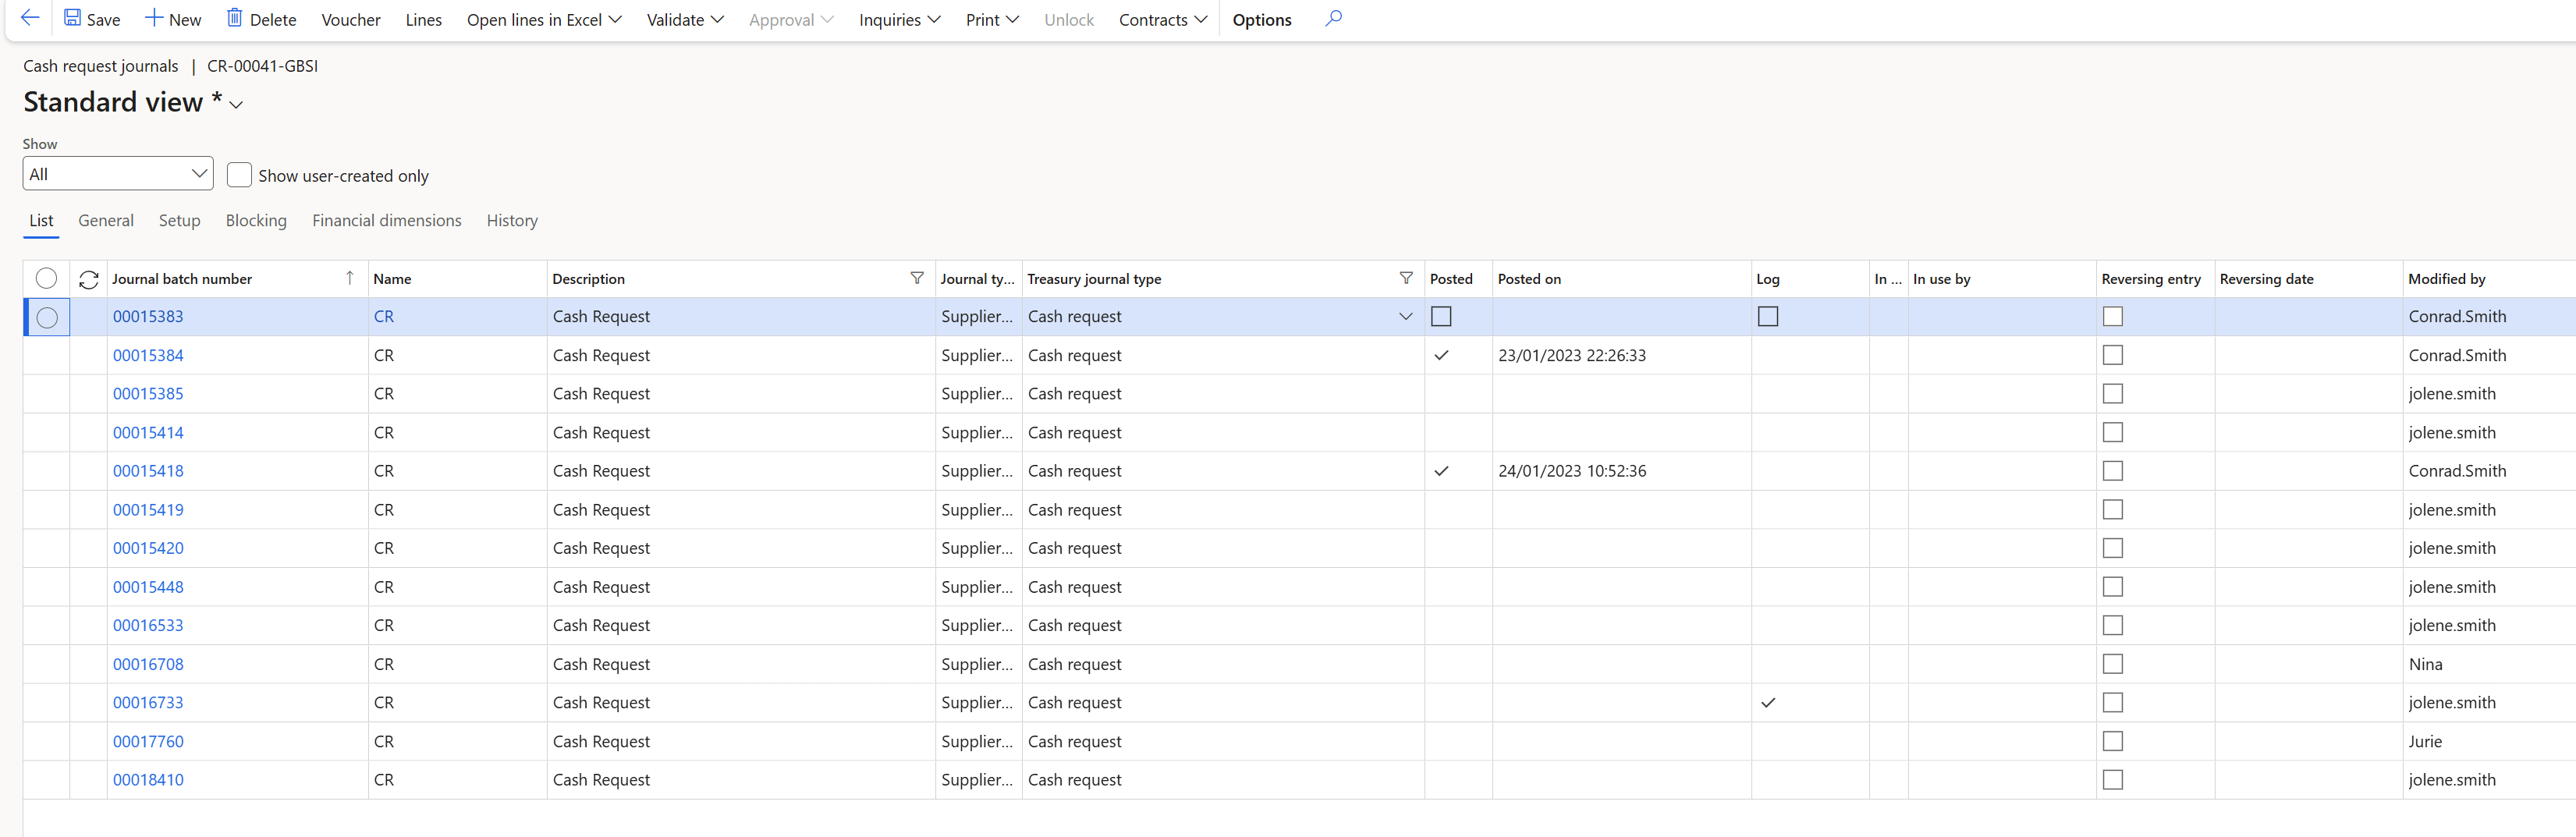Toggle Reversing entry checkbox for 00015418
The width and height of the screenshot is (2576, 837).
tap(2112, 471)
